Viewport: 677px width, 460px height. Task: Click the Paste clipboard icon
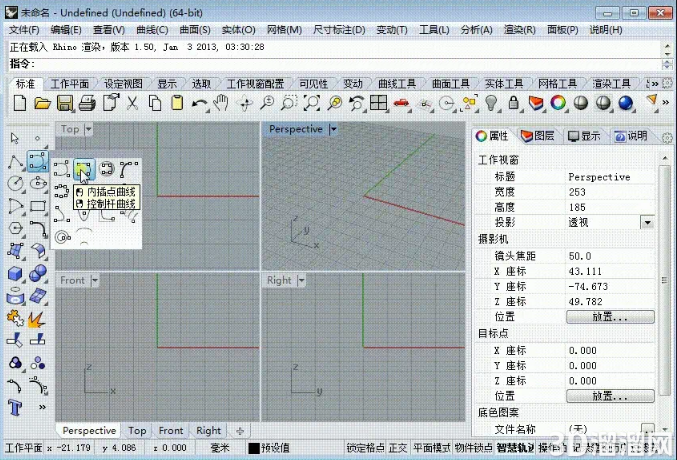(x=177, y=104)
